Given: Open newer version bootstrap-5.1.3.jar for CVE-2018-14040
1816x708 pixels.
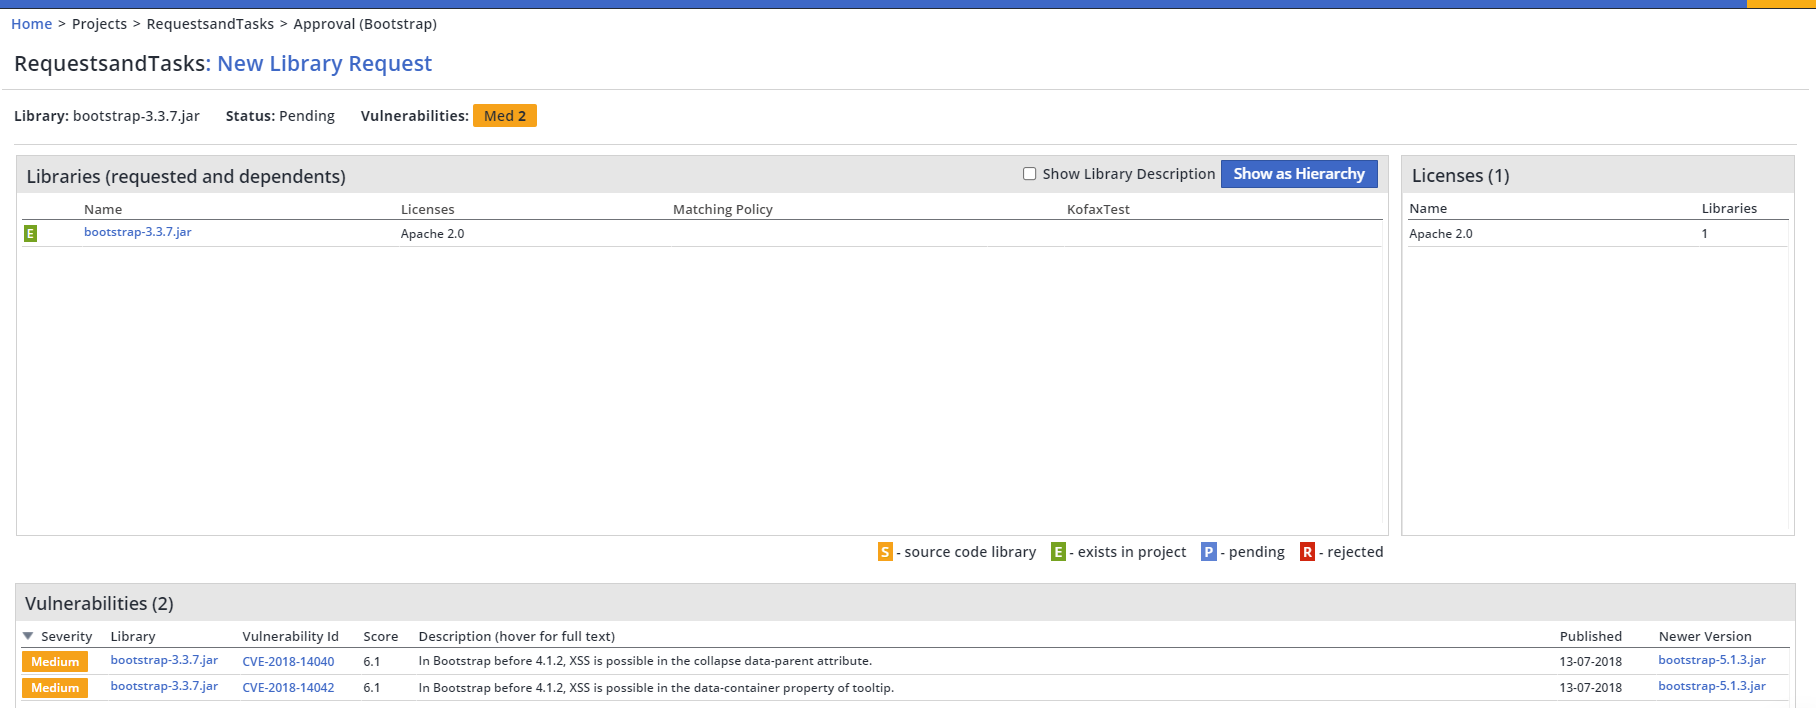Looking at the screenshot, I should [1711, 660].
